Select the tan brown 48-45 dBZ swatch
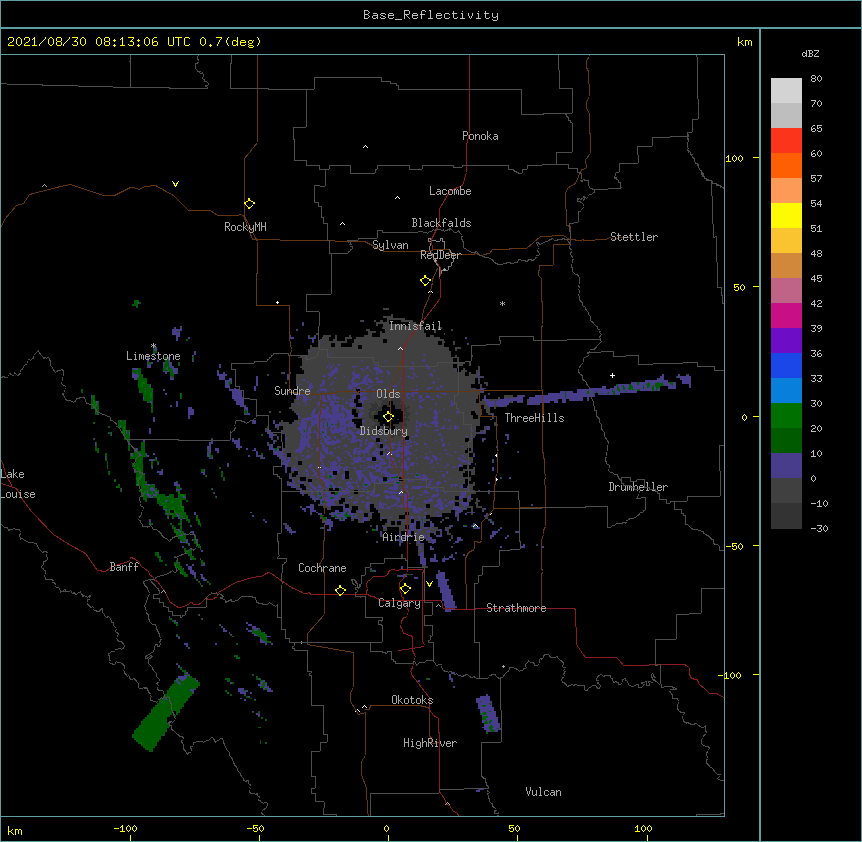 pos(786,266)
